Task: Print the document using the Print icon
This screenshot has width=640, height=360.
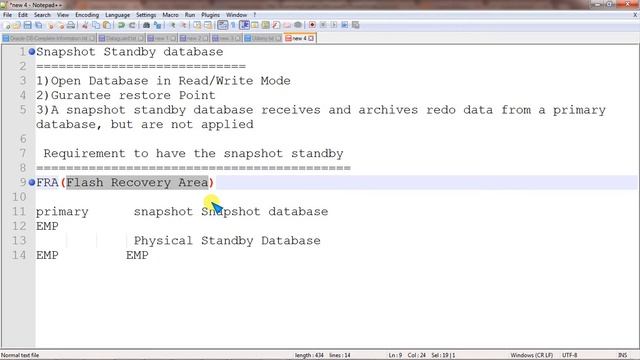Action: (x=71, y=25)
